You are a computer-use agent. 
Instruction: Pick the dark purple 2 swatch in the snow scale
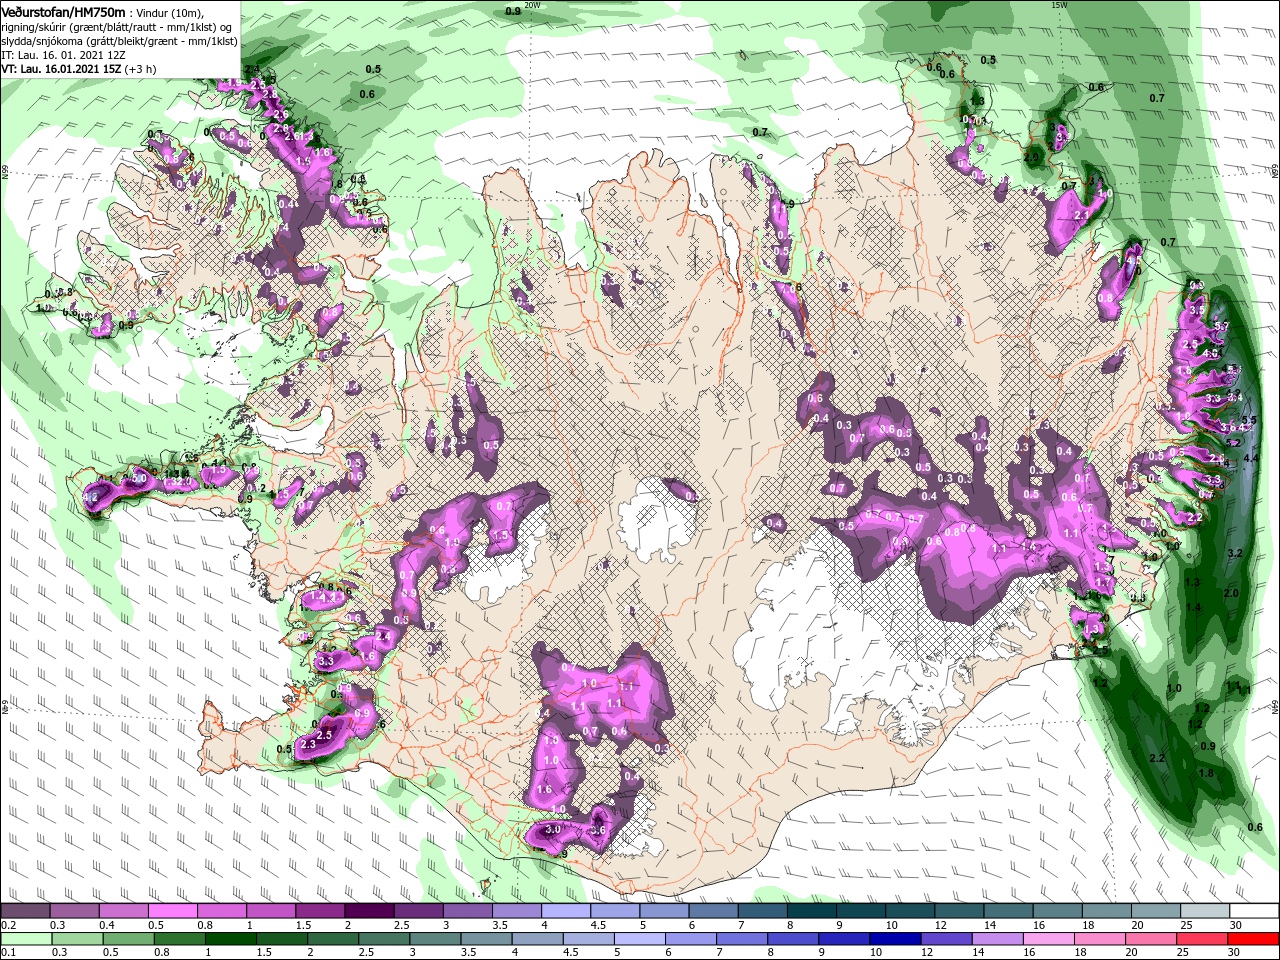369,911
